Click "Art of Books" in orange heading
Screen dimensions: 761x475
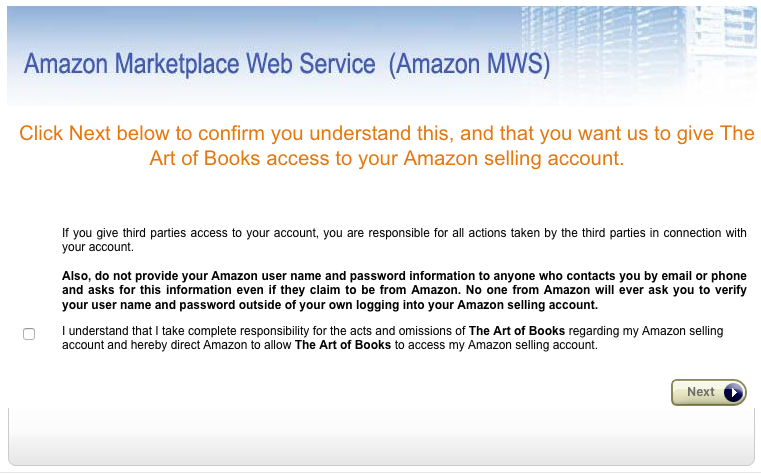(x=205, y=159)
